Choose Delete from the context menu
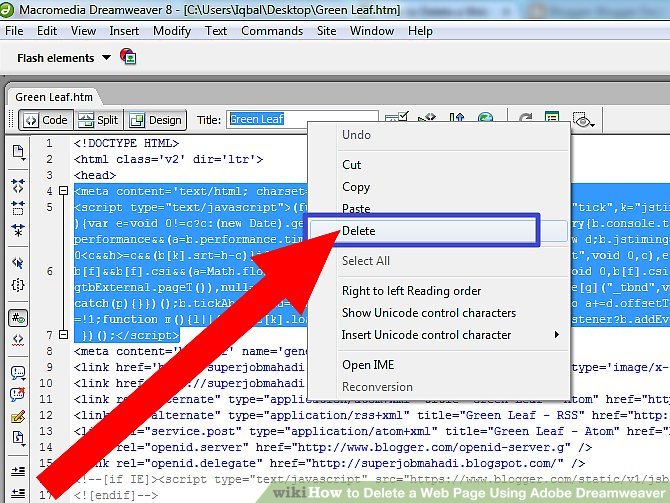Image resolution: width=670 pixels, height=503 pixels. click(x=358, y=231)
